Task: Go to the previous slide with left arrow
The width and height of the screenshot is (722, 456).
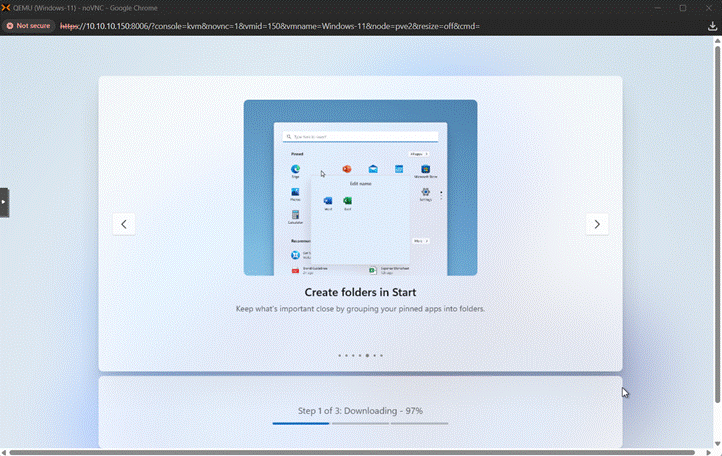Action: pyautogui.click(x=124, y=224)
